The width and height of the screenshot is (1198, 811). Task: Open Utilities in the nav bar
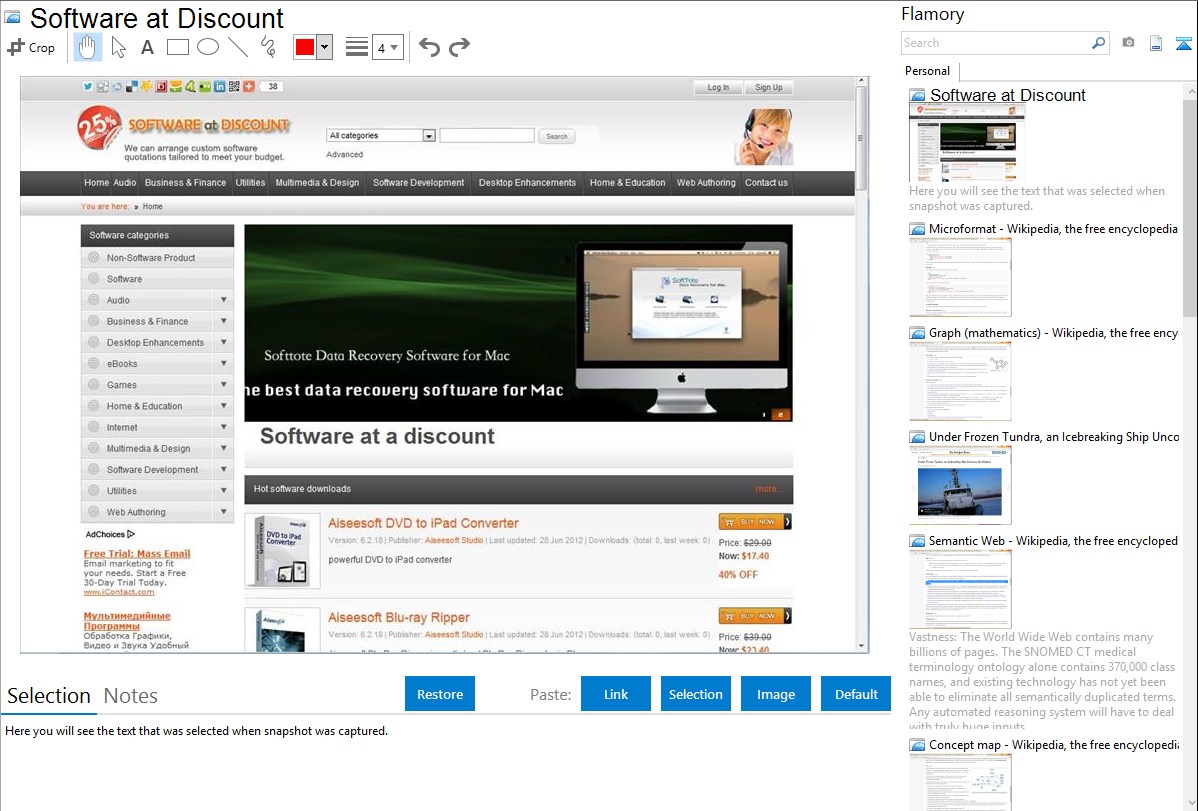(250, 183)
